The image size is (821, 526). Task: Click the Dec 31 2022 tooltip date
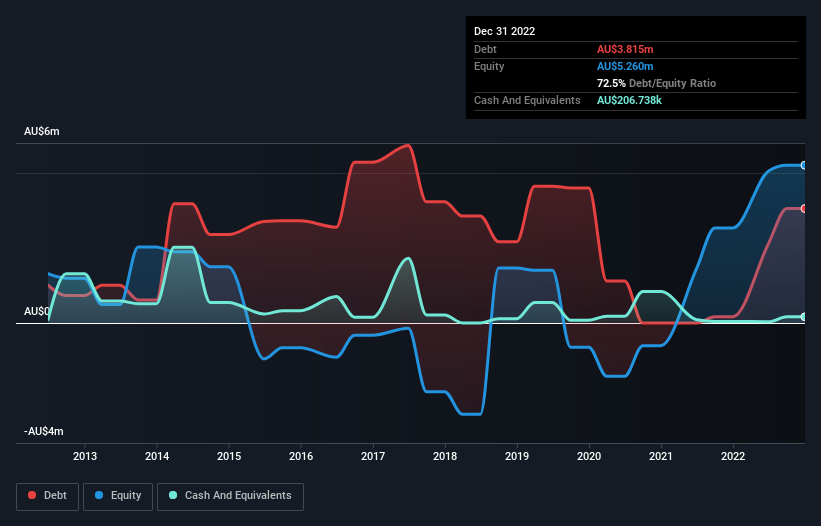pyautogui.click(x=505, y=31)
